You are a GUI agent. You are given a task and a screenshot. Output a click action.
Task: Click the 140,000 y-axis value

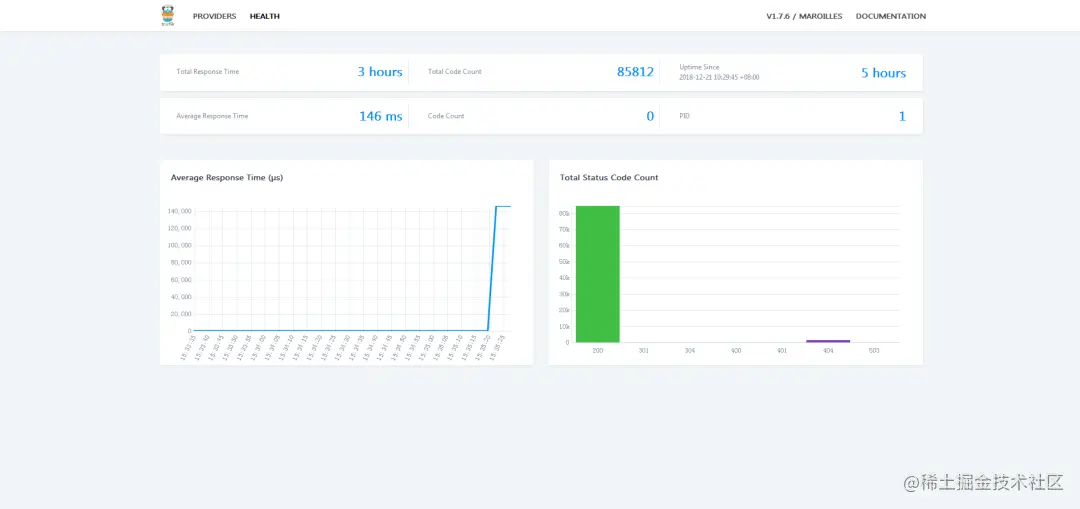coord(179,211)
